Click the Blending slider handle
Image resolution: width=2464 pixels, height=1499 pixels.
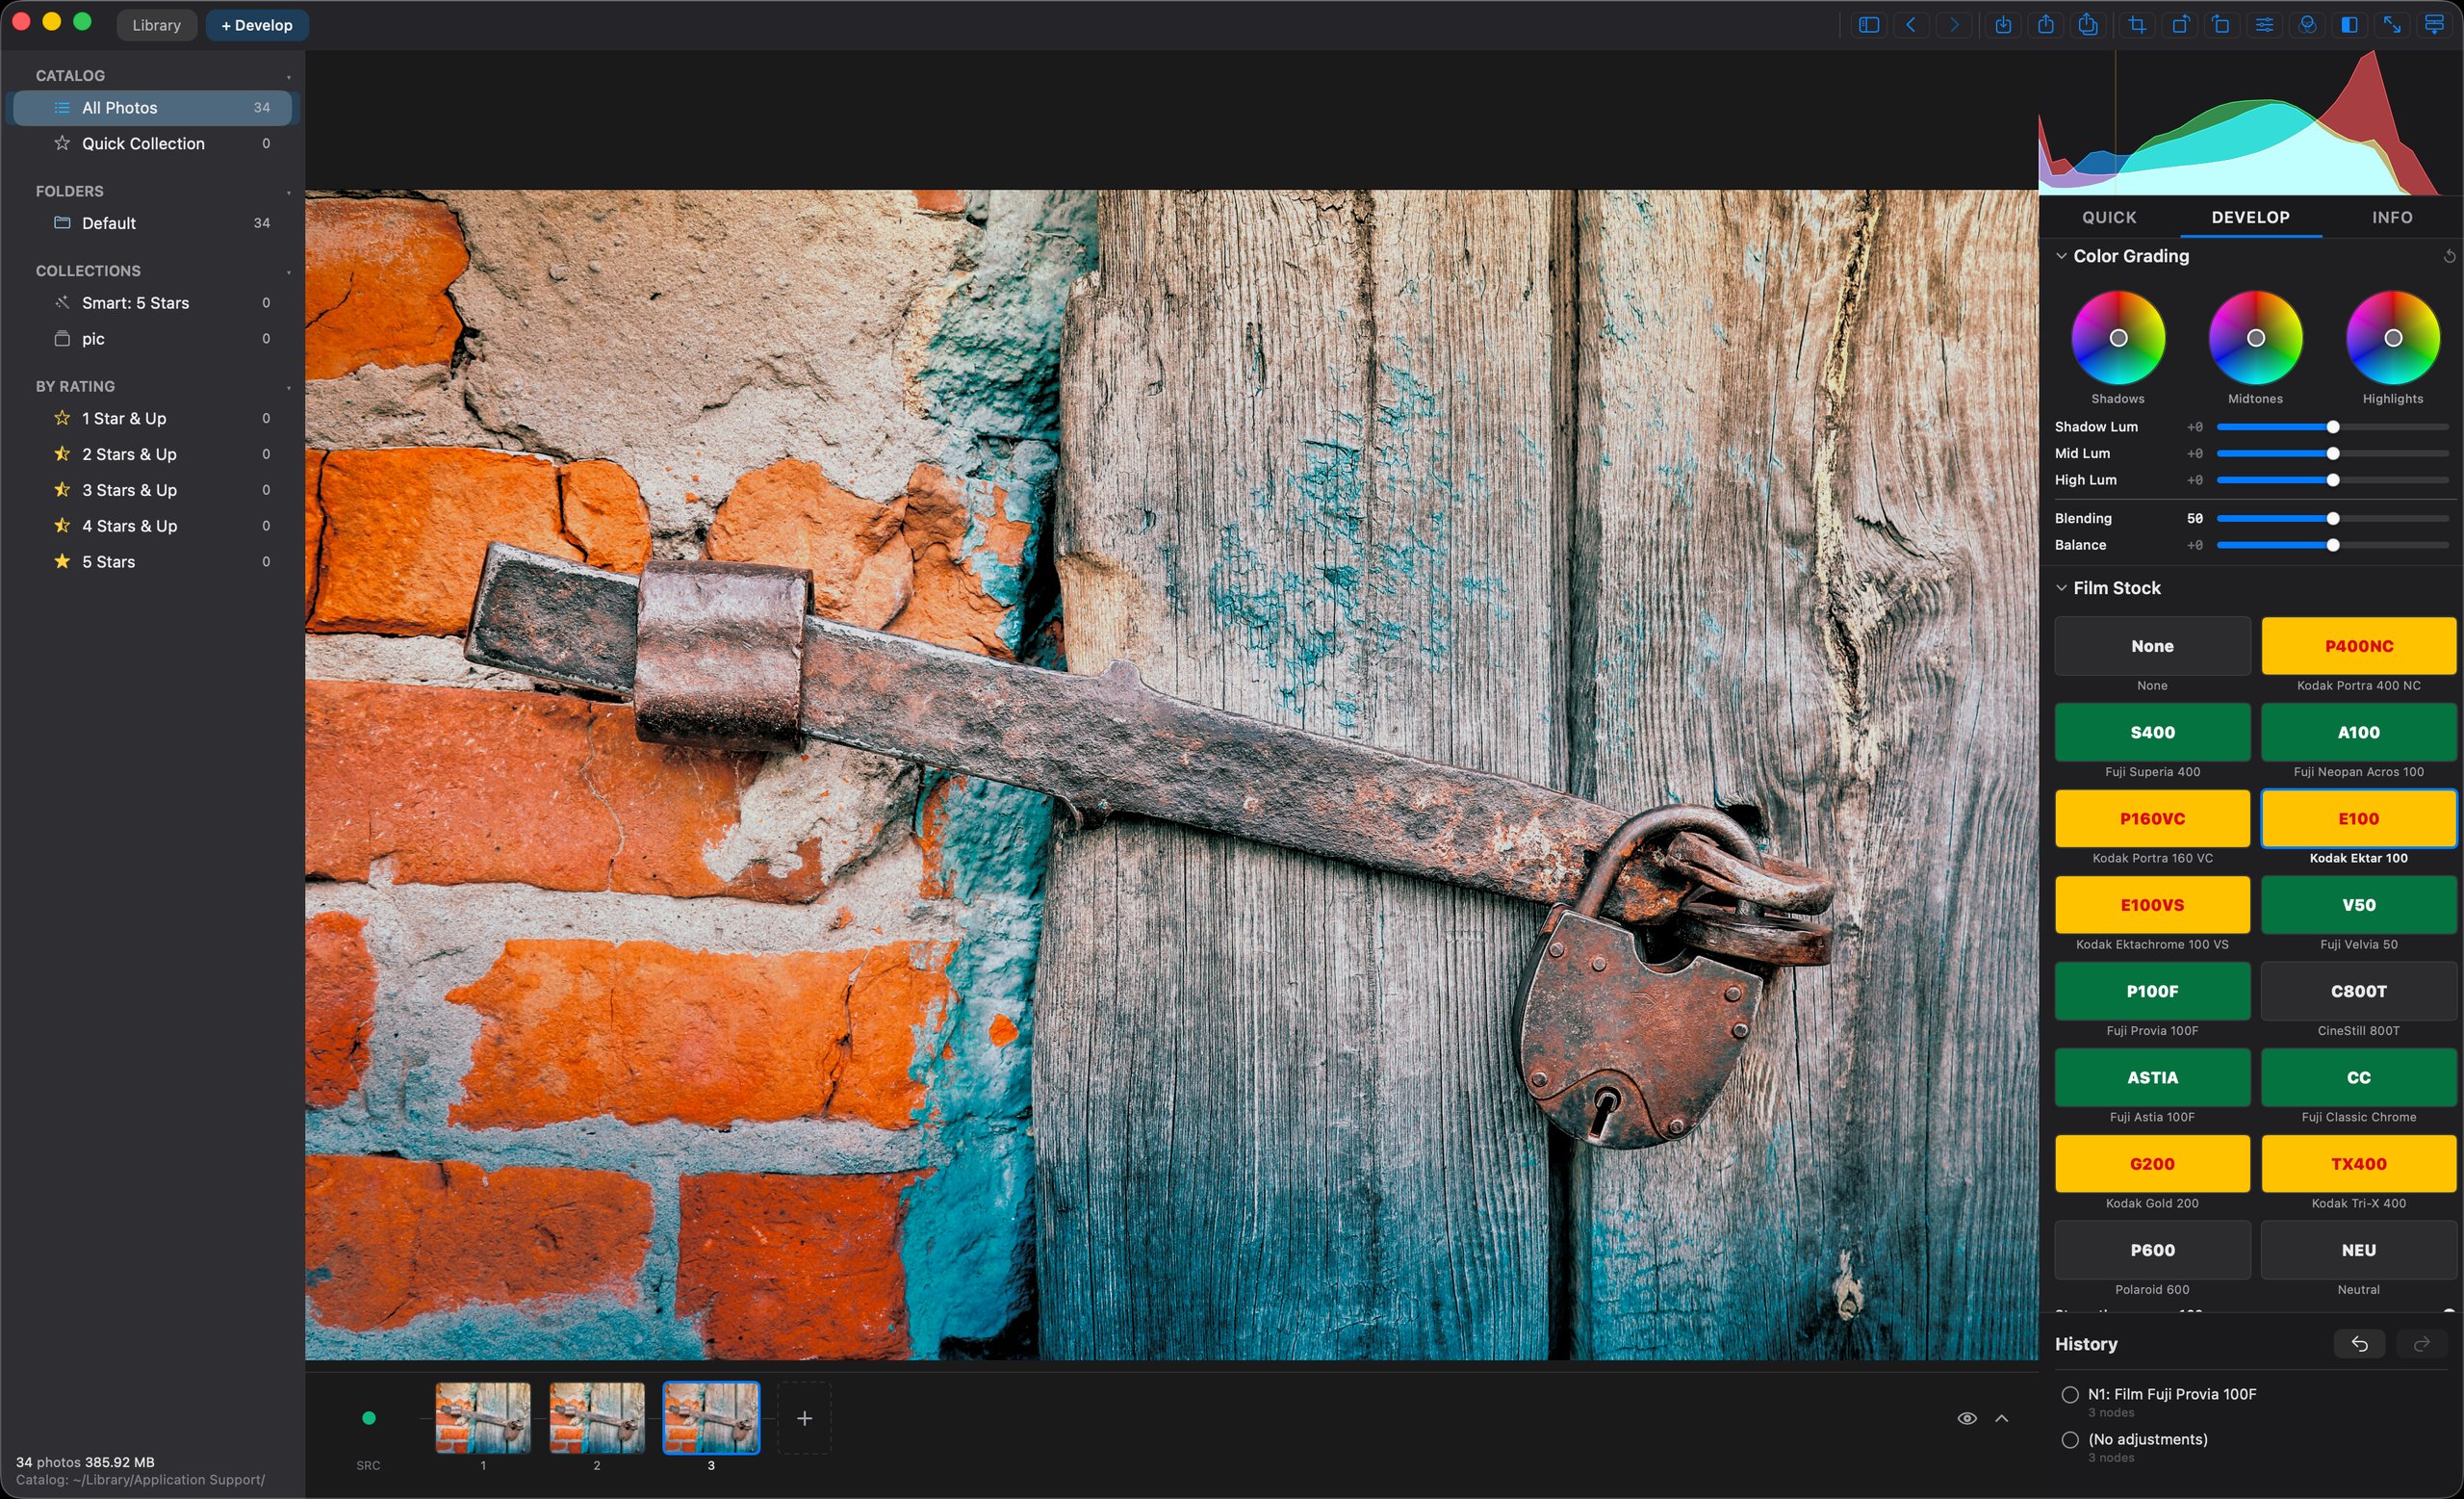pyautogui.click(x=2333, y=519)
